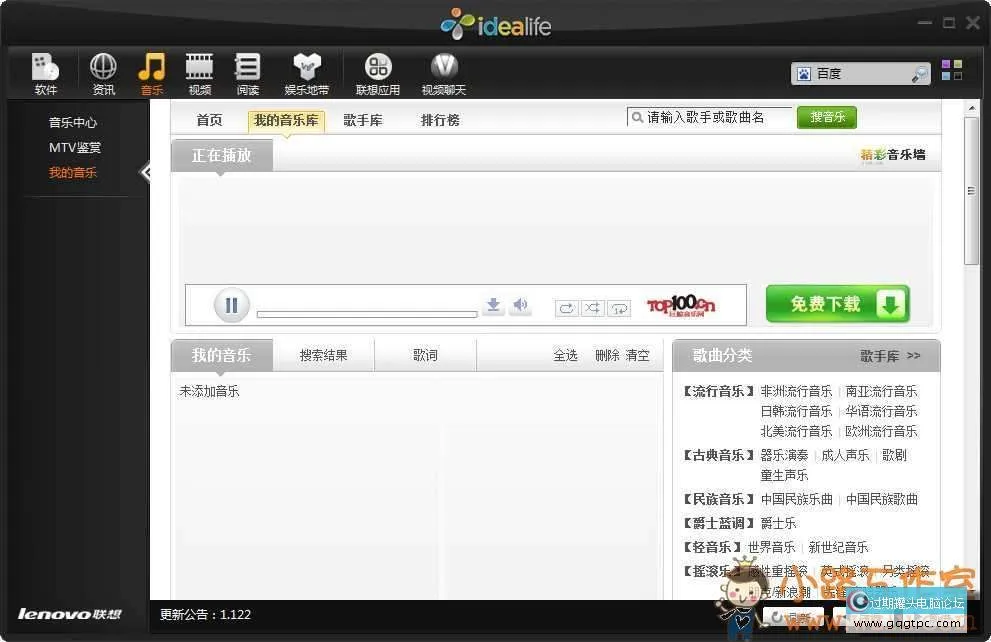This screenshot has width=991, height=642.
Task: Click the download icon in the player bar
Action: coord(493,306)
